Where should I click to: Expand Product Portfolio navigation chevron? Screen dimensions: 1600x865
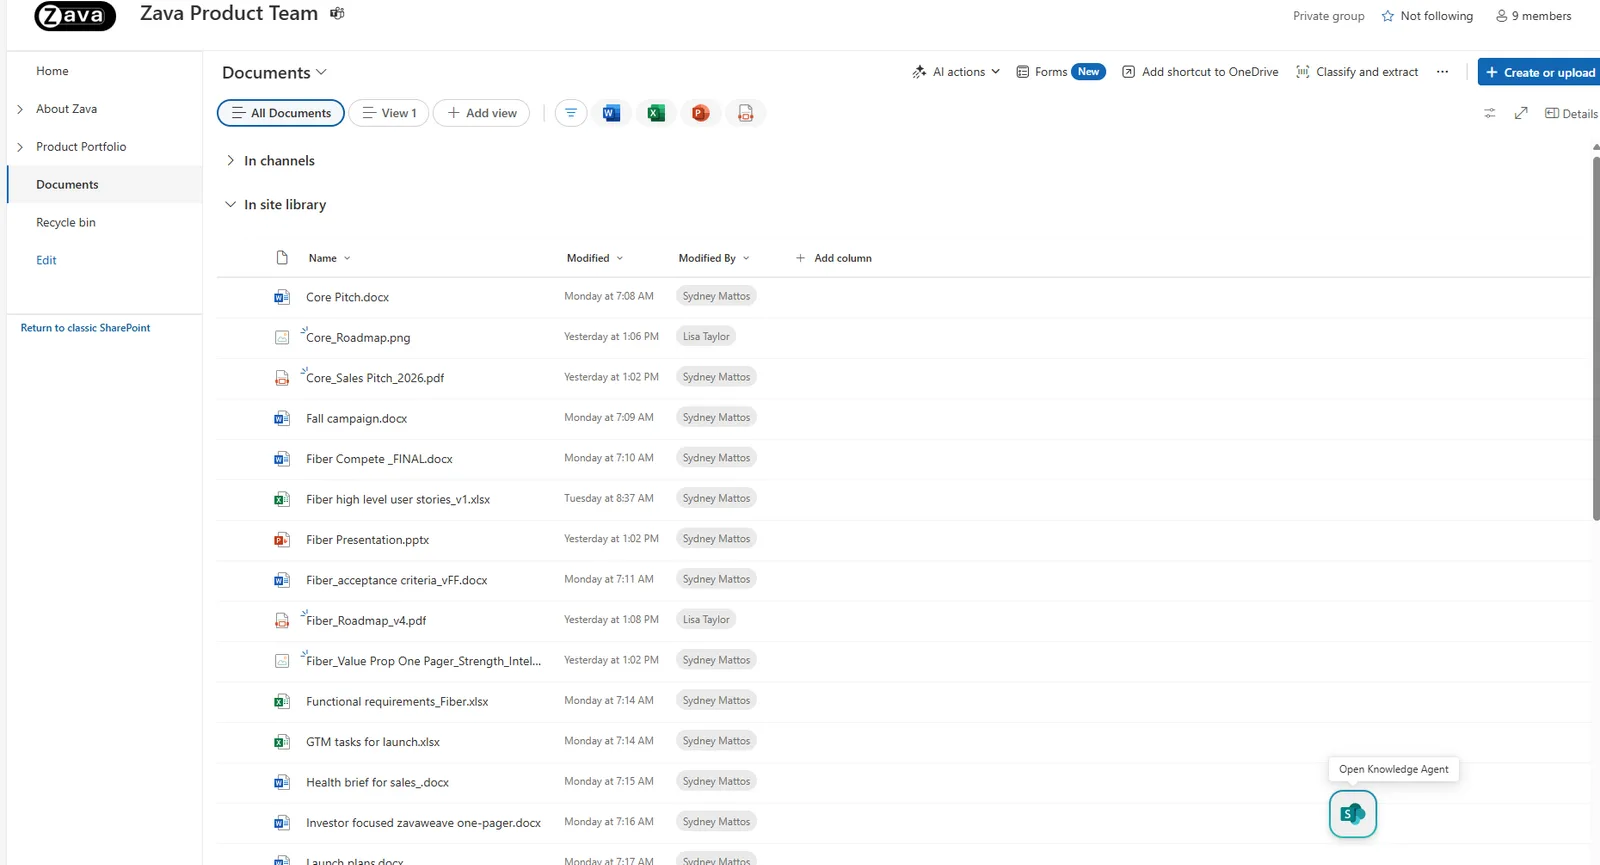pyautogui.click(x=20, y=147)
